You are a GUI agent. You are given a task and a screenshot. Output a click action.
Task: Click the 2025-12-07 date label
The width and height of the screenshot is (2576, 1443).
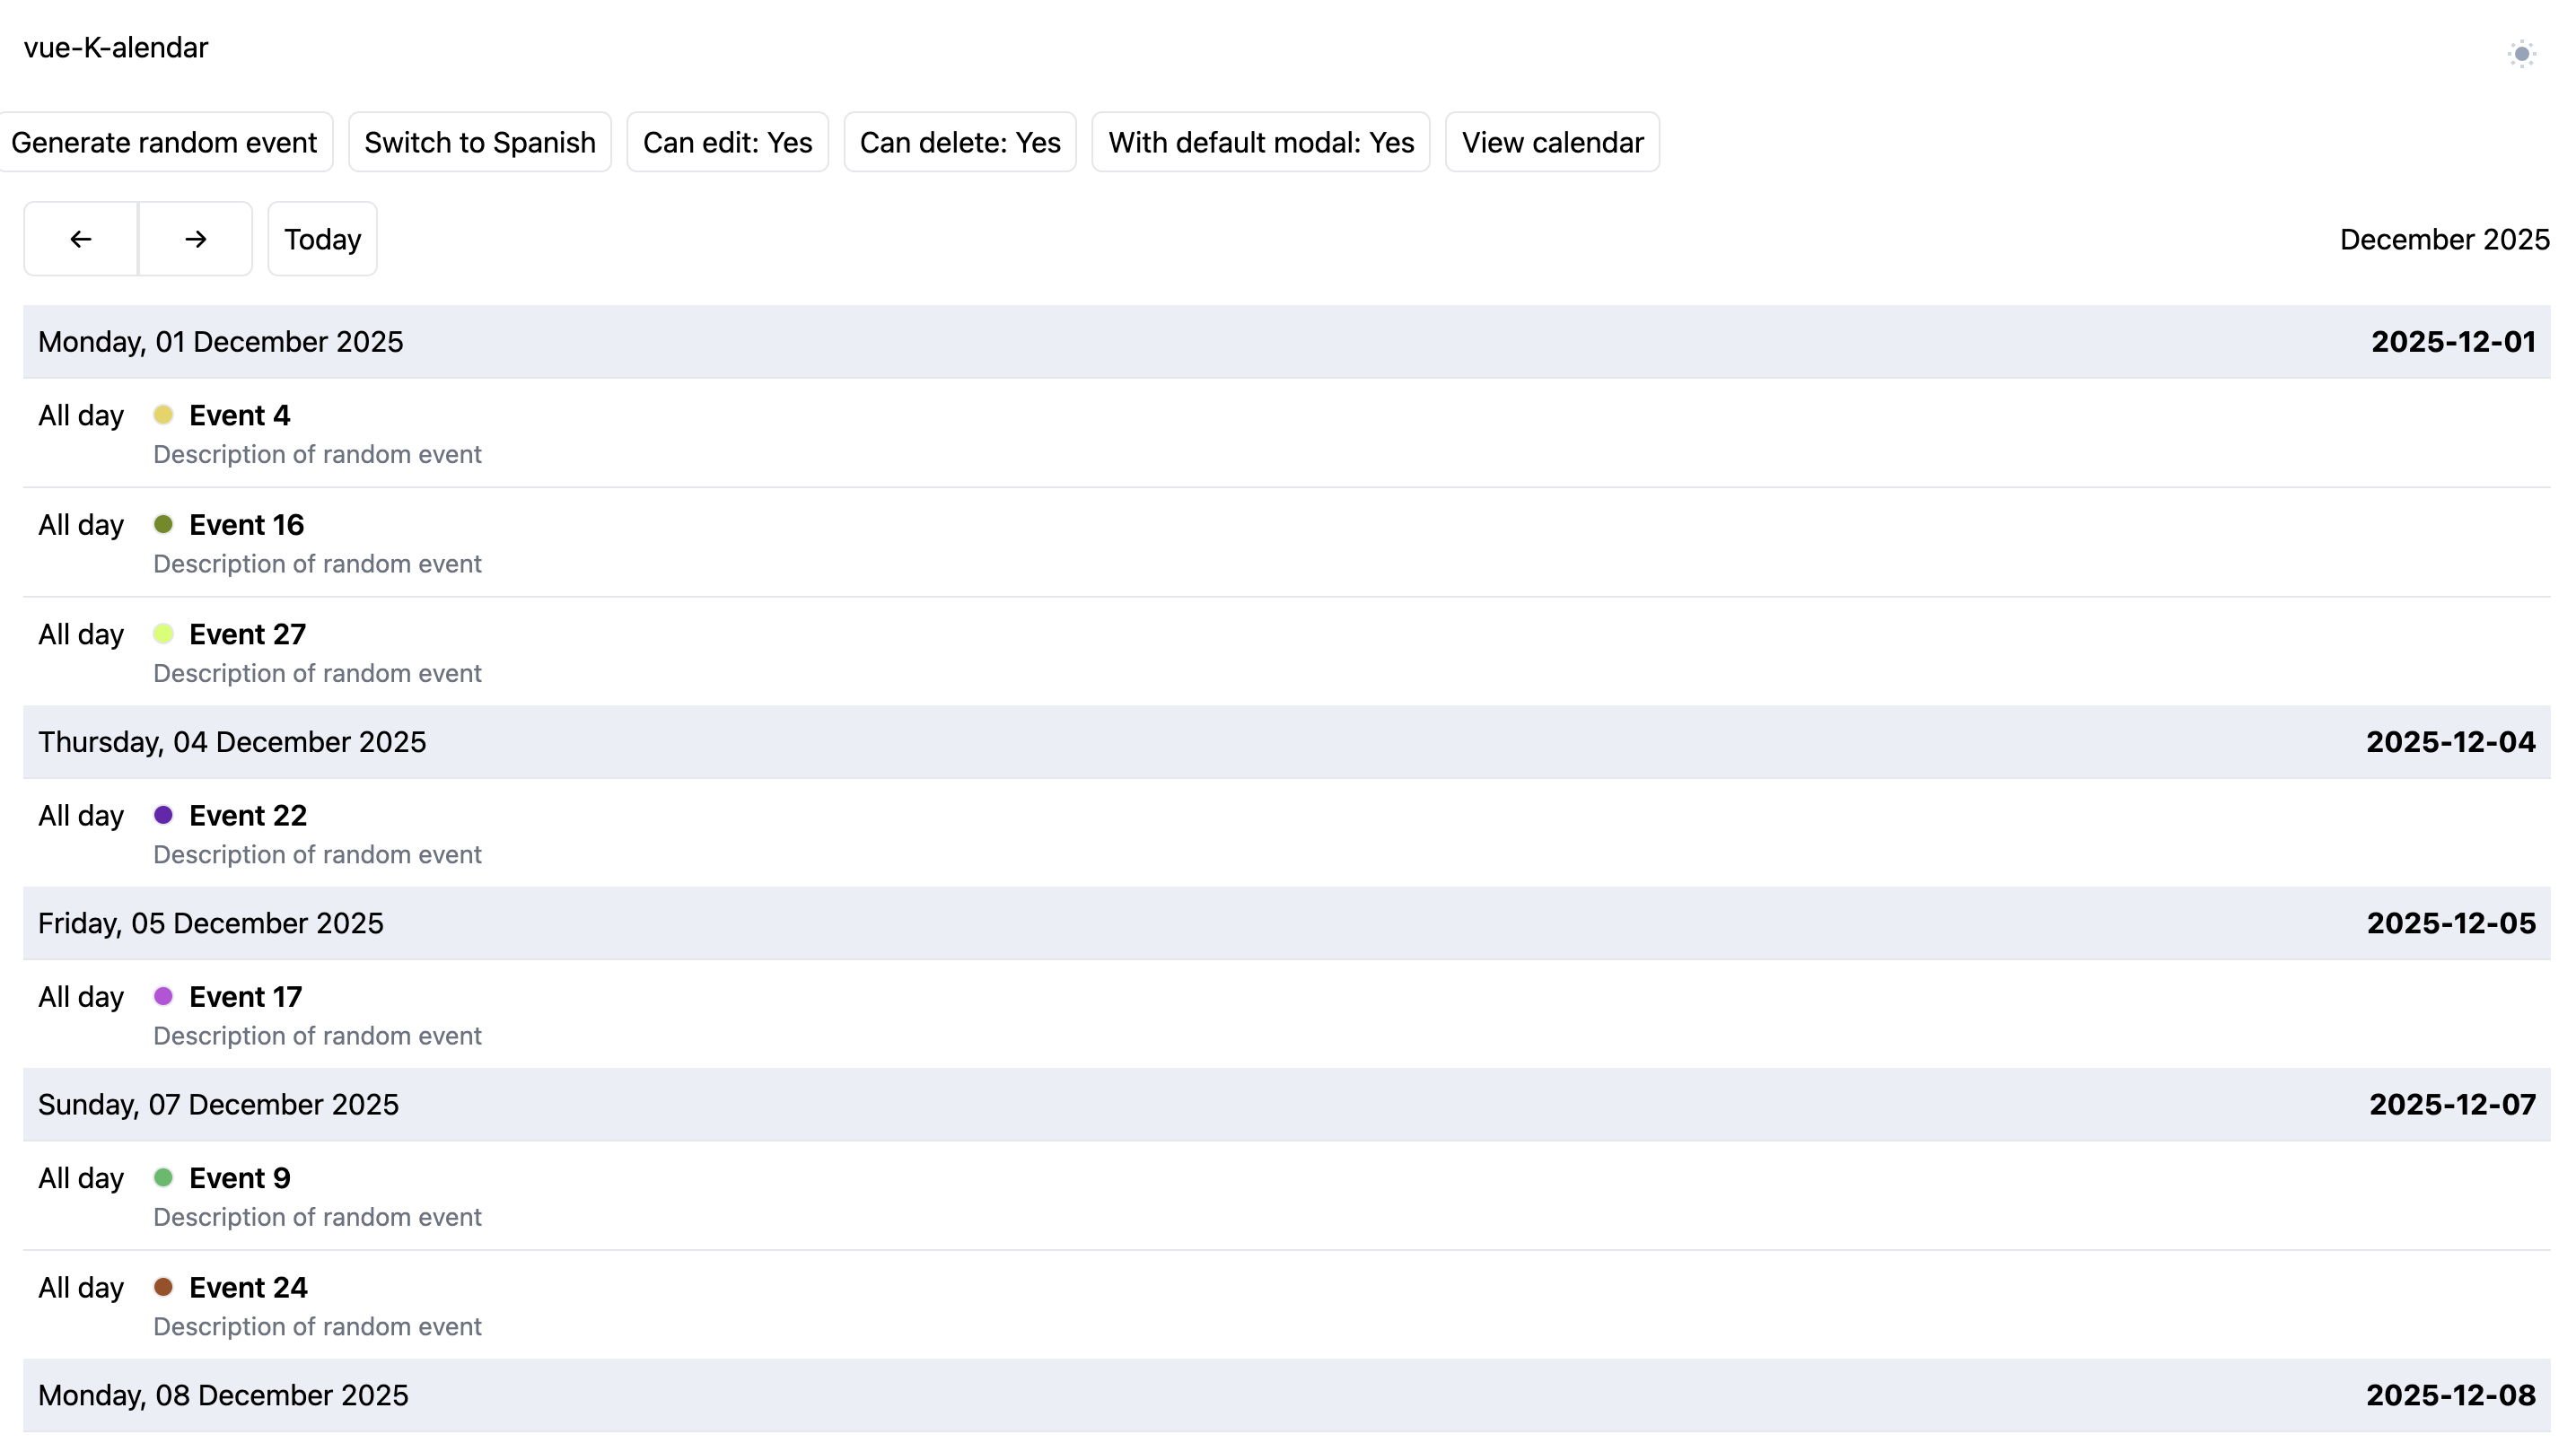coord(2451,1104)
